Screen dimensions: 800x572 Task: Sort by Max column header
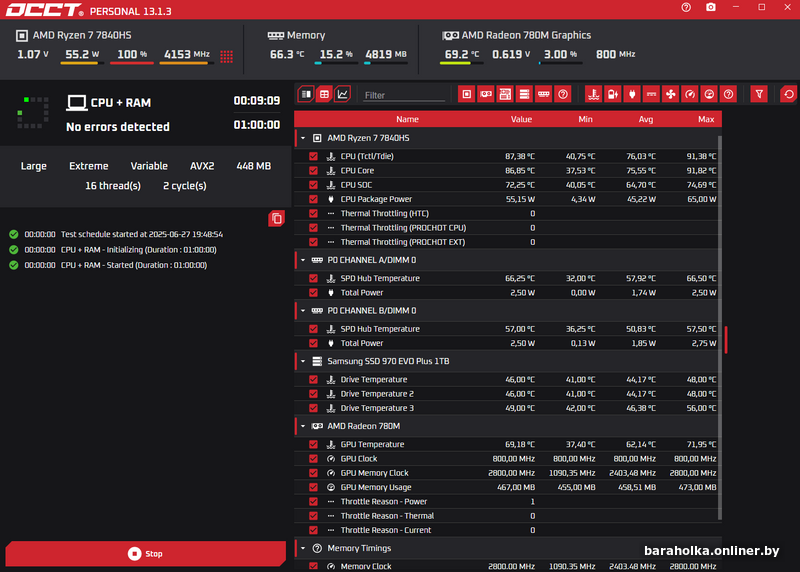pos(706,119)
